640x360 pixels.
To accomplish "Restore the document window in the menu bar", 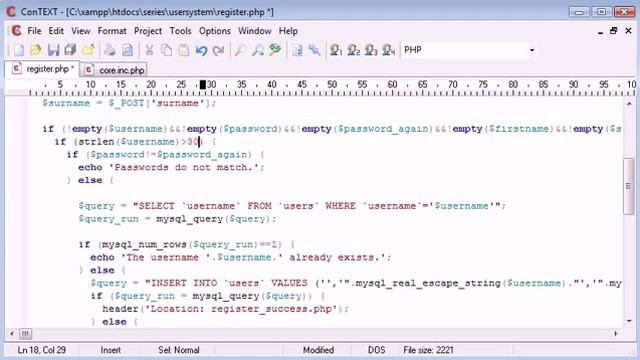I will pos(613,31).
